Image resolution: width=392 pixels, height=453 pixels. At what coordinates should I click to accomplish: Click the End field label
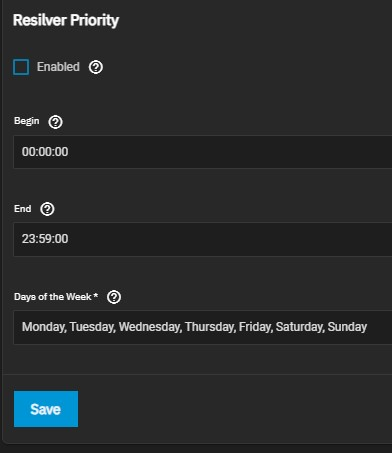23,209
